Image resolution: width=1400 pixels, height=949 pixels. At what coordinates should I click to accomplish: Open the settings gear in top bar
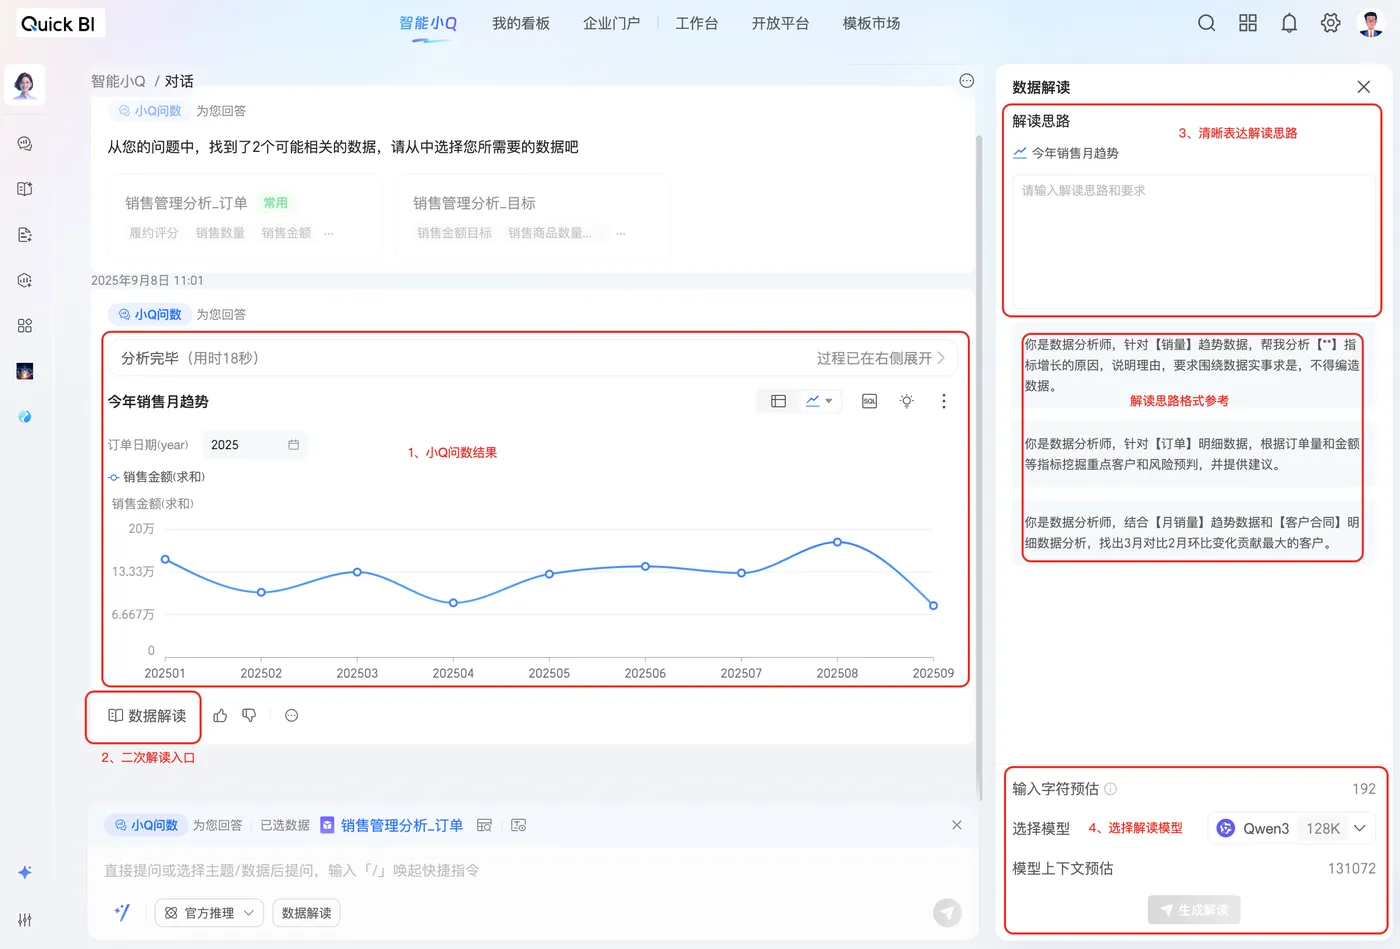coord(1330,23)
